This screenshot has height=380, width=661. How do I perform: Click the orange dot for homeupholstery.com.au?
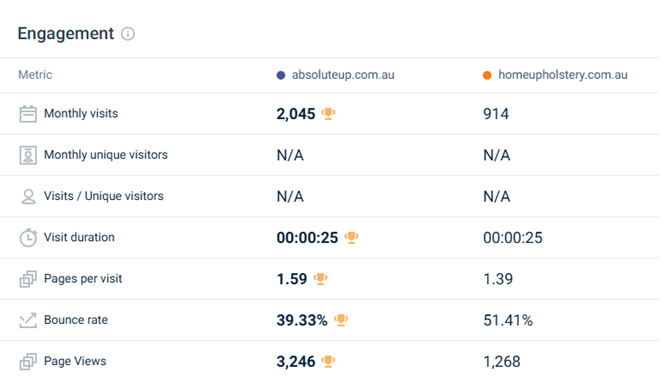(487, 75)
